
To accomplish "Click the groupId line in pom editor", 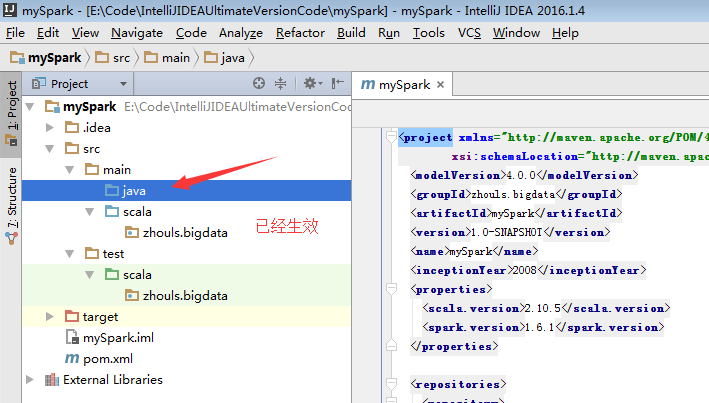I will [516, 194].
